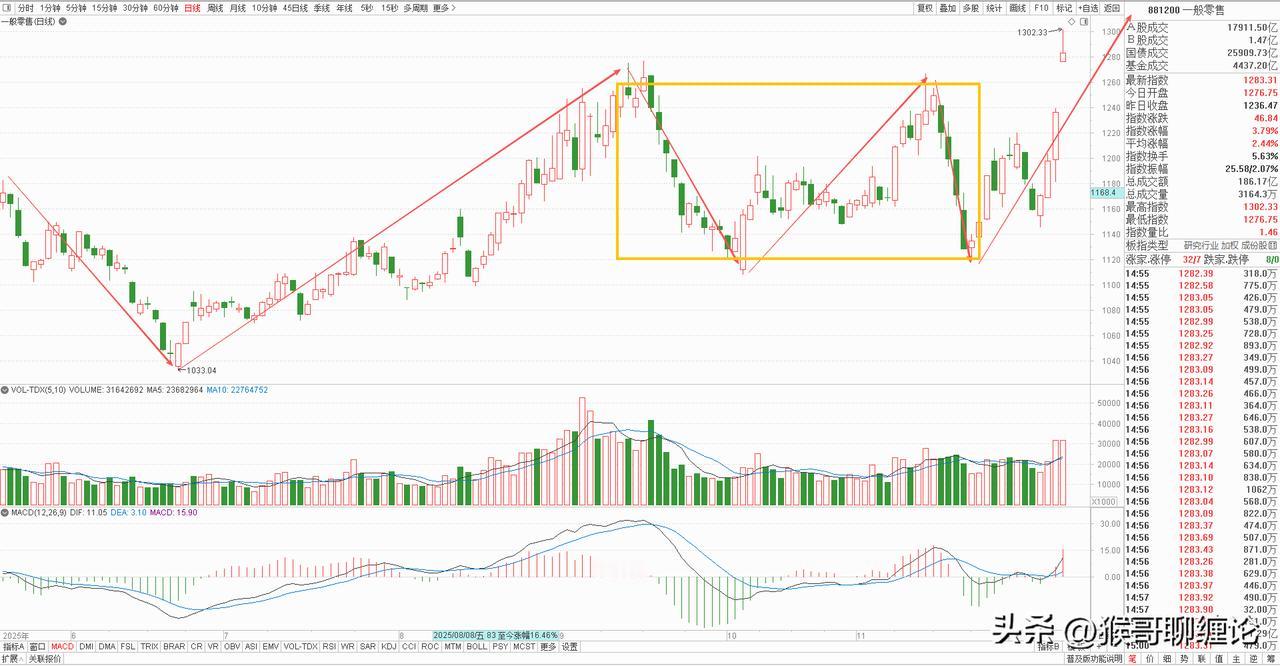Select the 5秒 period
Screen dimensions: 1280x666
(x=367, y=8)
